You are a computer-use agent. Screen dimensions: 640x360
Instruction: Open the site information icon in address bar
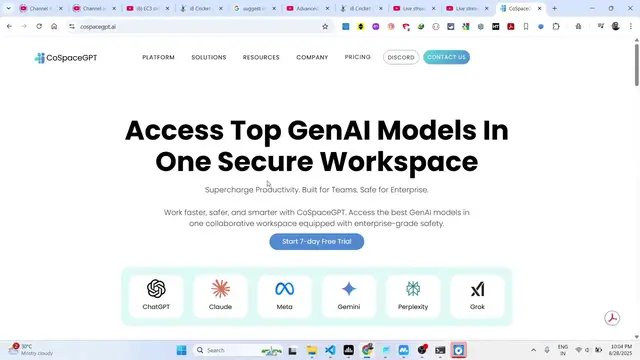click(x=72, y=27)
